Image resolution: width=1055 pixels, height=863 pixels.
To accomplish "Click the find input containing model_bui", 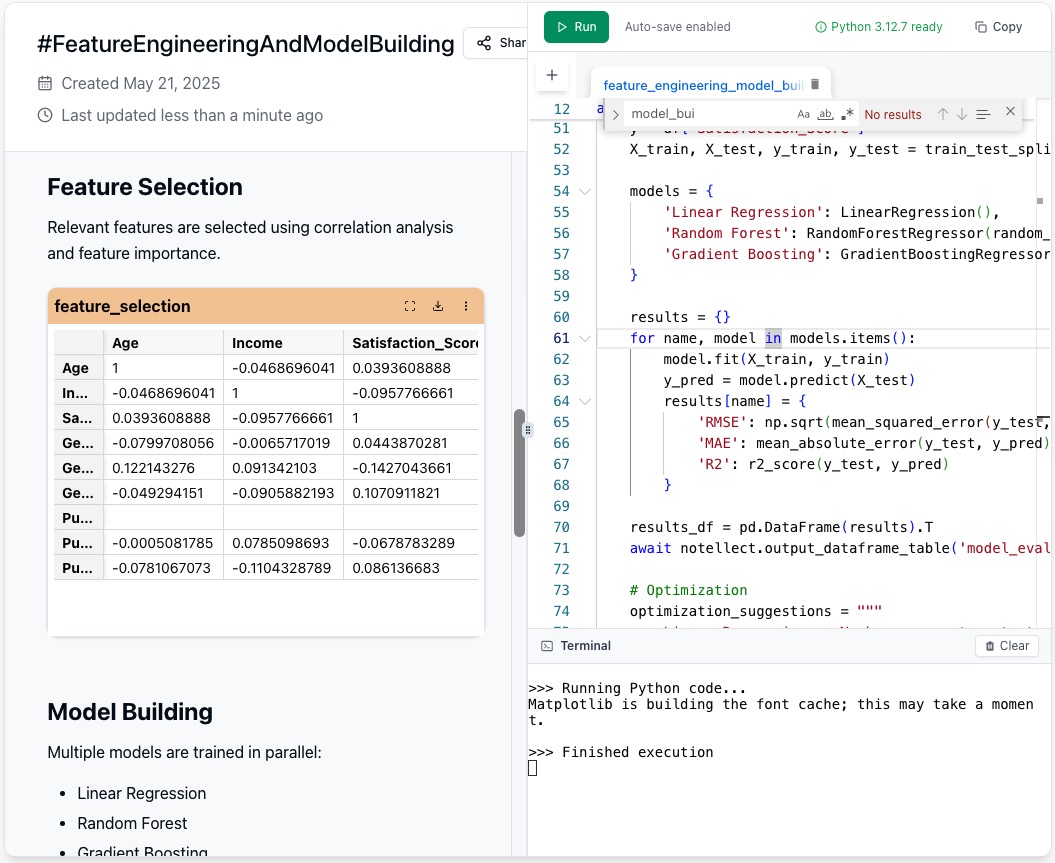I will tap(710, 114).
